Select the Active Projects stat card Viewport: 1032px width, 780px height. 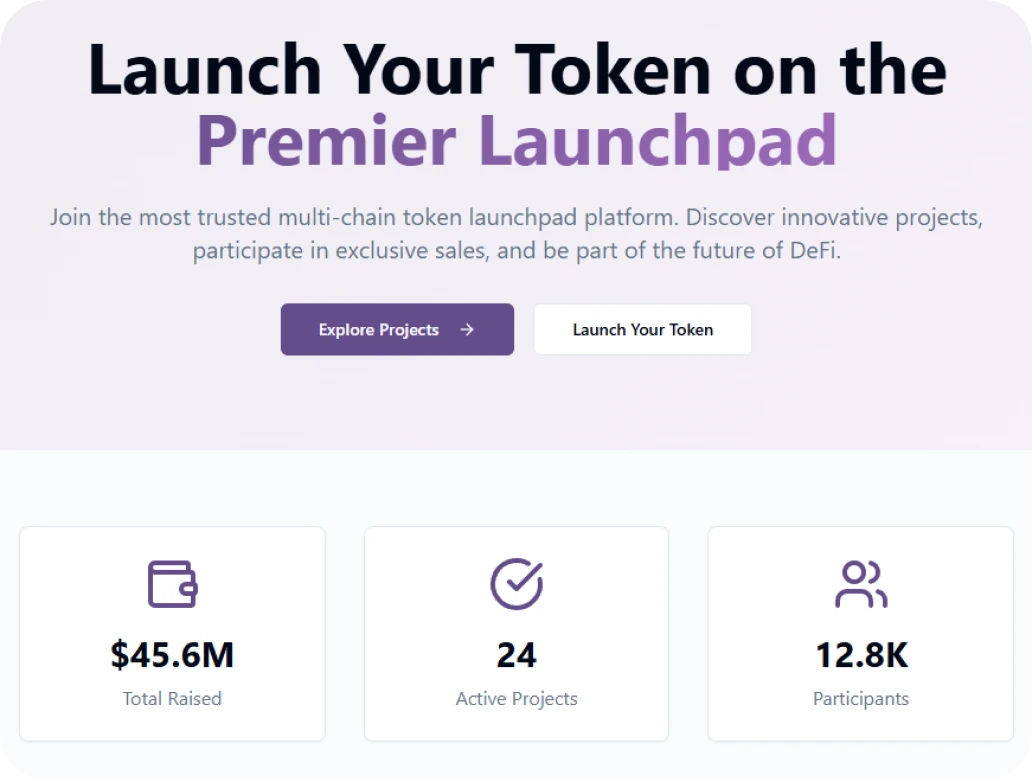516,634
